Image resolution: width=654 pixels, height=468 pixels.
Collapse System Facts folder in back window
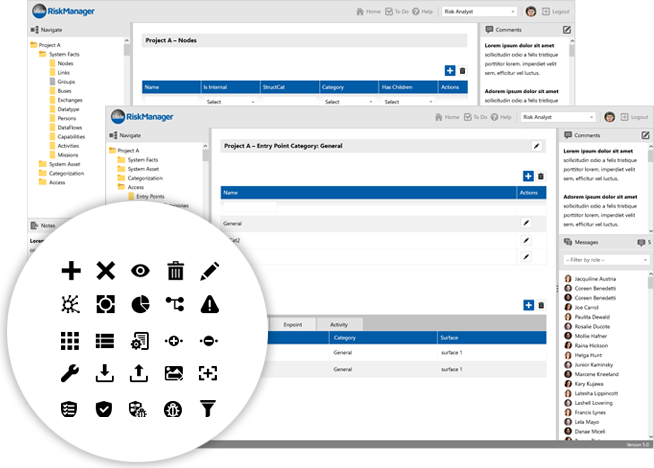coord(43,54)
